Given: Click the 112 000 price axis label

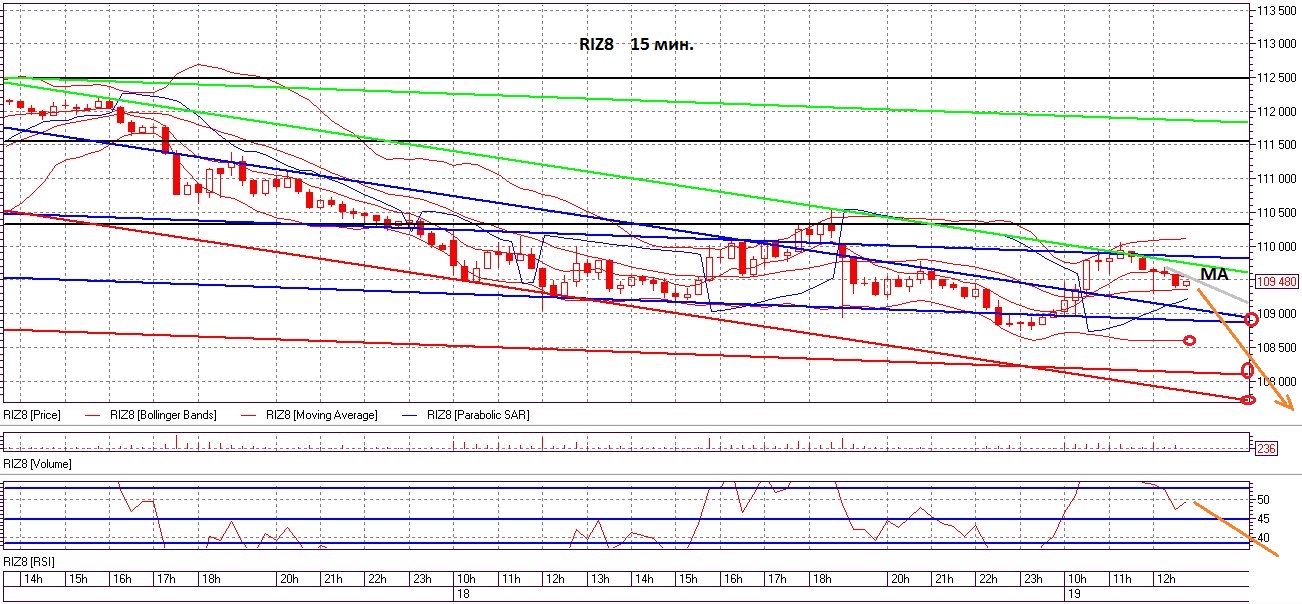Looking at the screenshot, I should point(1275,111).
